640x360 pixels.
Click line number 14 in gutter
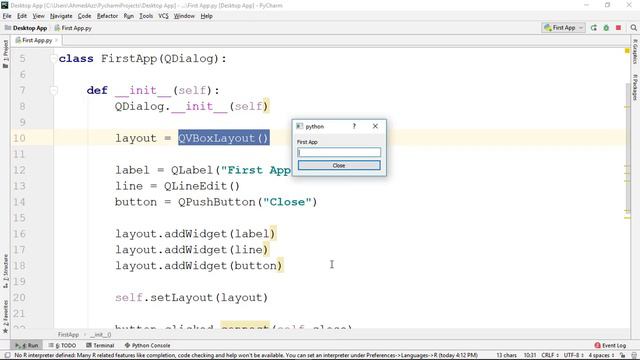click(x=19, y=202)
